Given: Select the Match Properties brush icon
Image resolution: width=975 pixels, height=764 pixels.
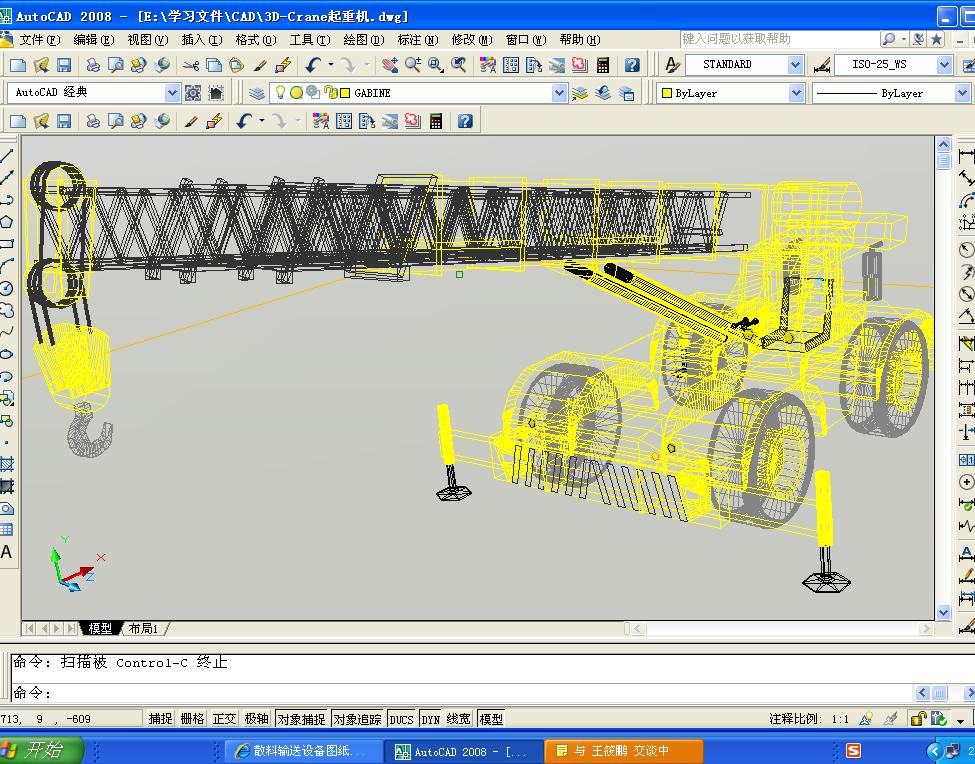Looking at the screenshot, I should pyautogui.click(x=260, y=65).
